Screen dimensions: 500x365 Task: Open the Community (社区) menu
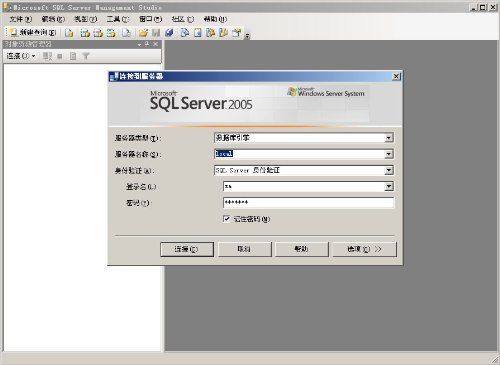[183, 19]
